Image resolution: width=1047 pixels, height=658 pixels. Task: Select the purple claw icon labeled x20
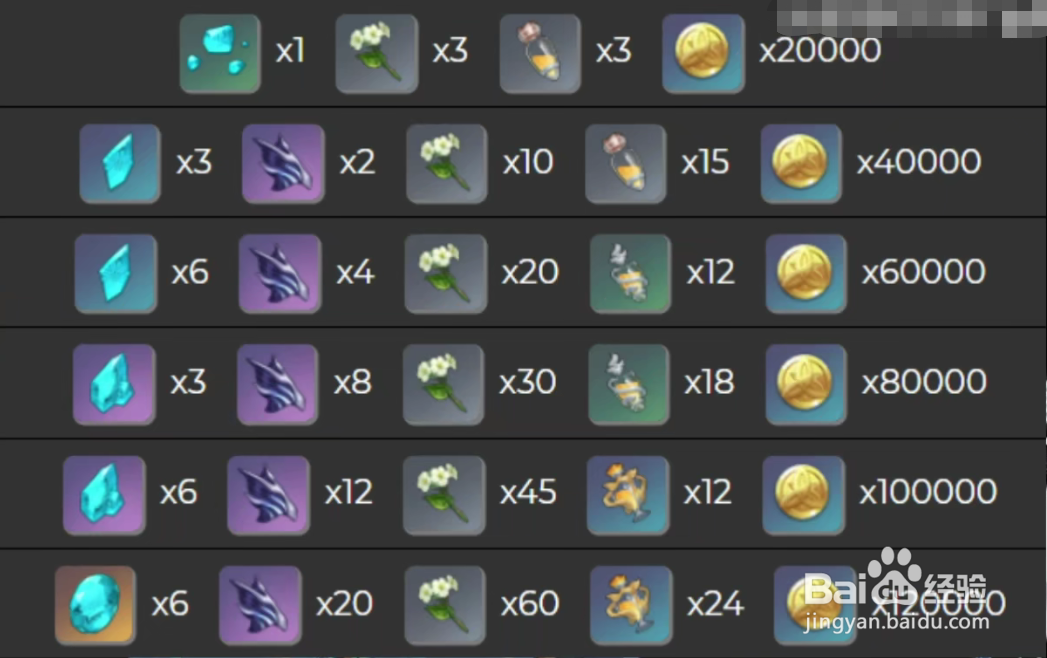point(260,606)
